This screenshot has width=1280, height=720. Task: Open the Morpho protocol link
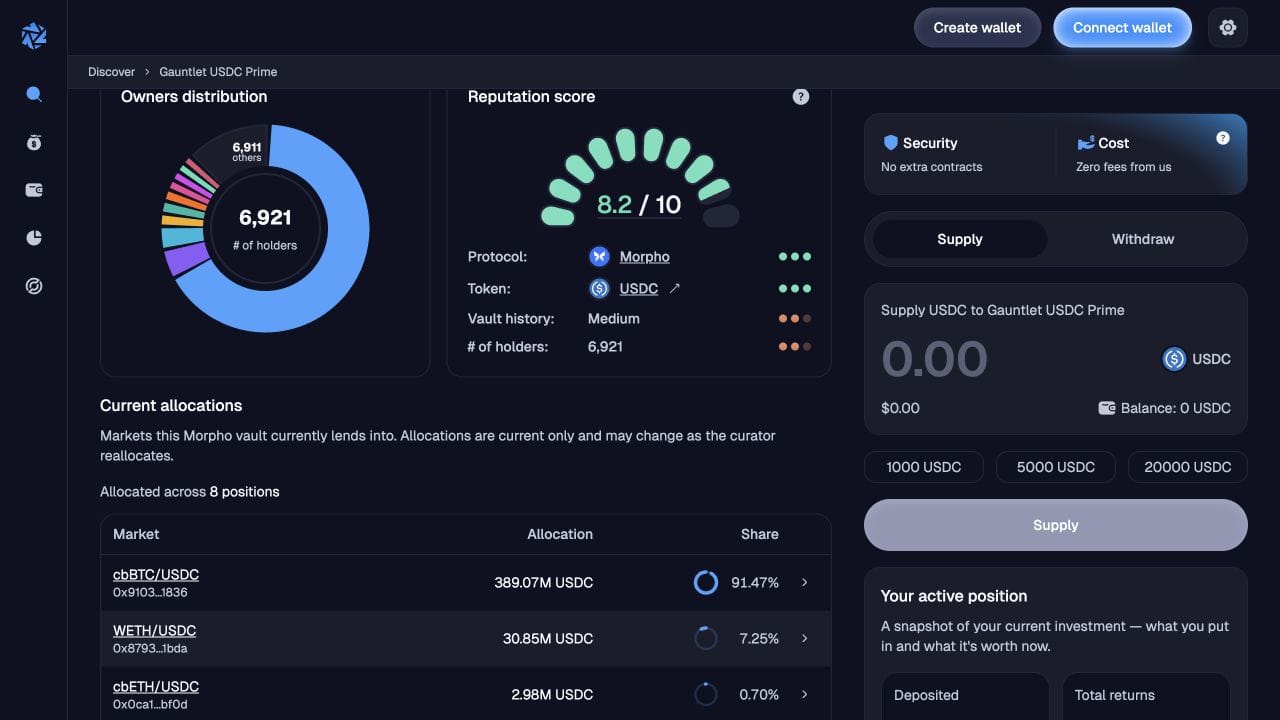click(644, 257)
